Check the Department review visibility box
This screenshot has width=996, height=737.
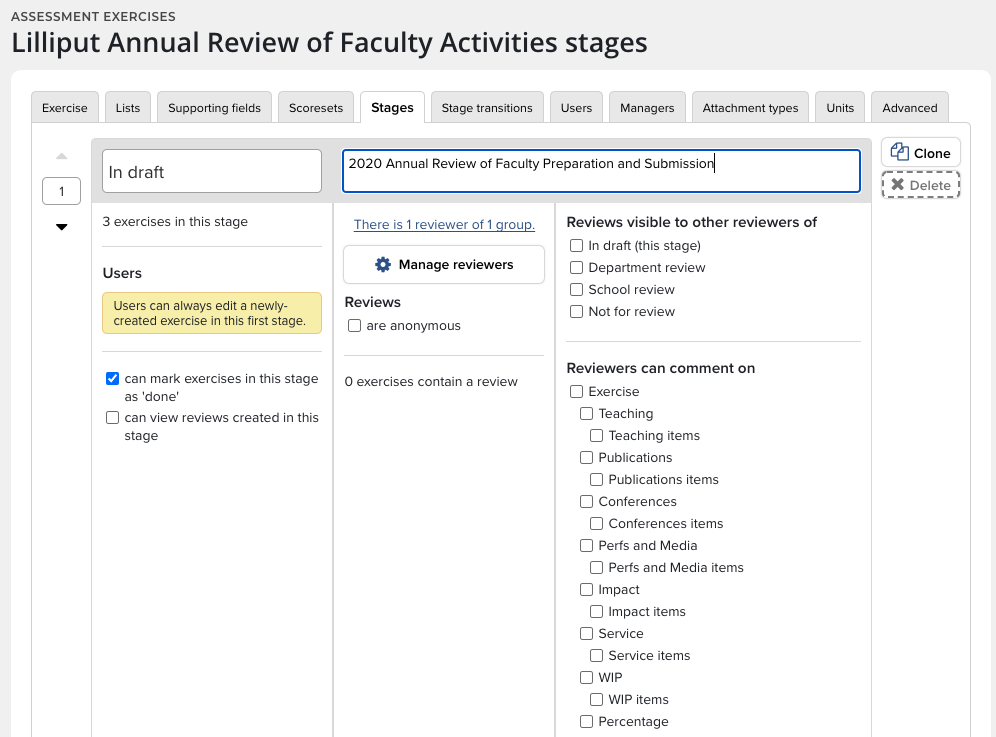576,268
